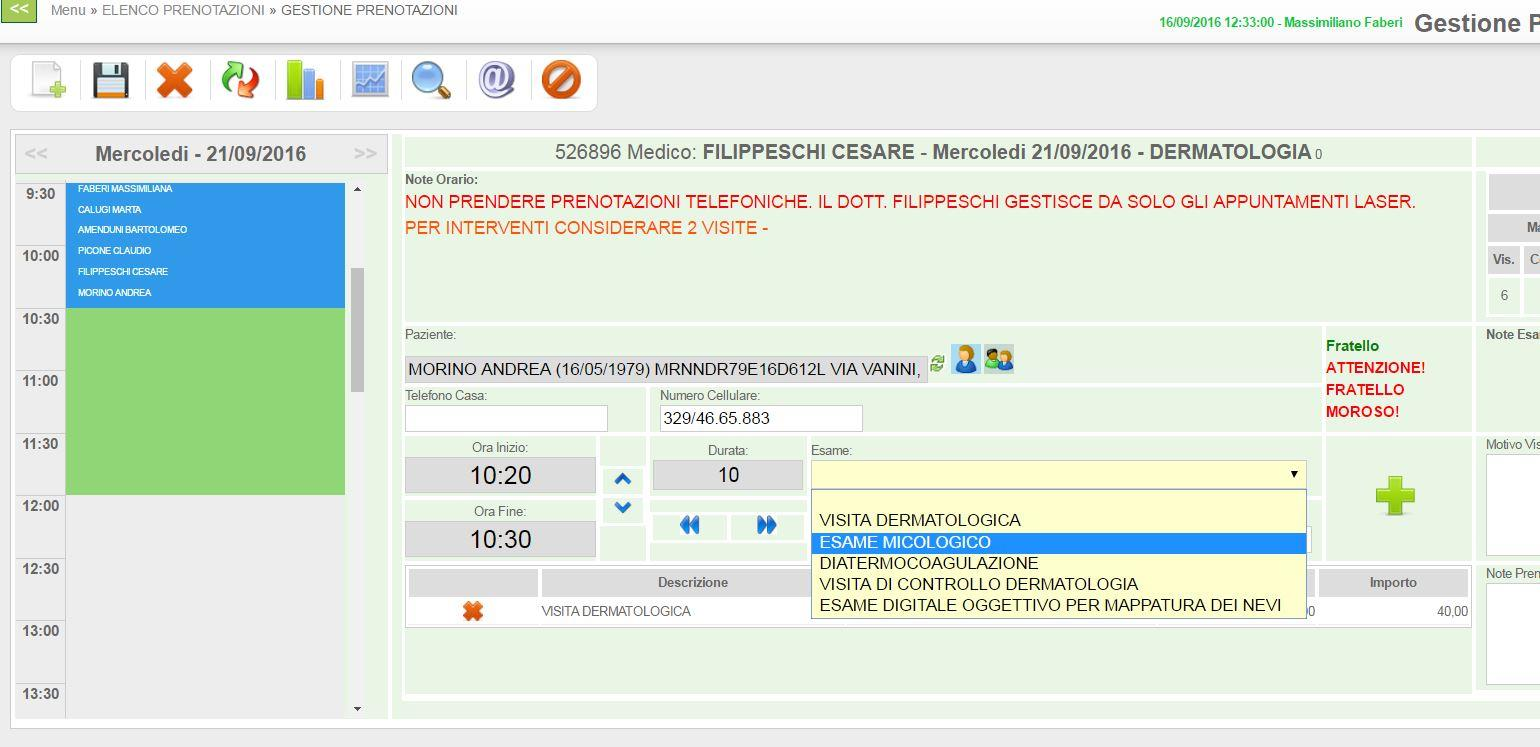The width and height of the screenshot is (1540, 747).
Task: Click the schedule scrollbar down arrow
Action: coord(358,709)
